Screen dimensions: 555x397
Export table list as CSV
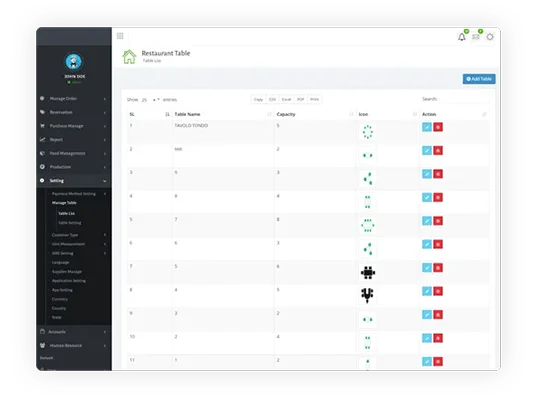272,99
